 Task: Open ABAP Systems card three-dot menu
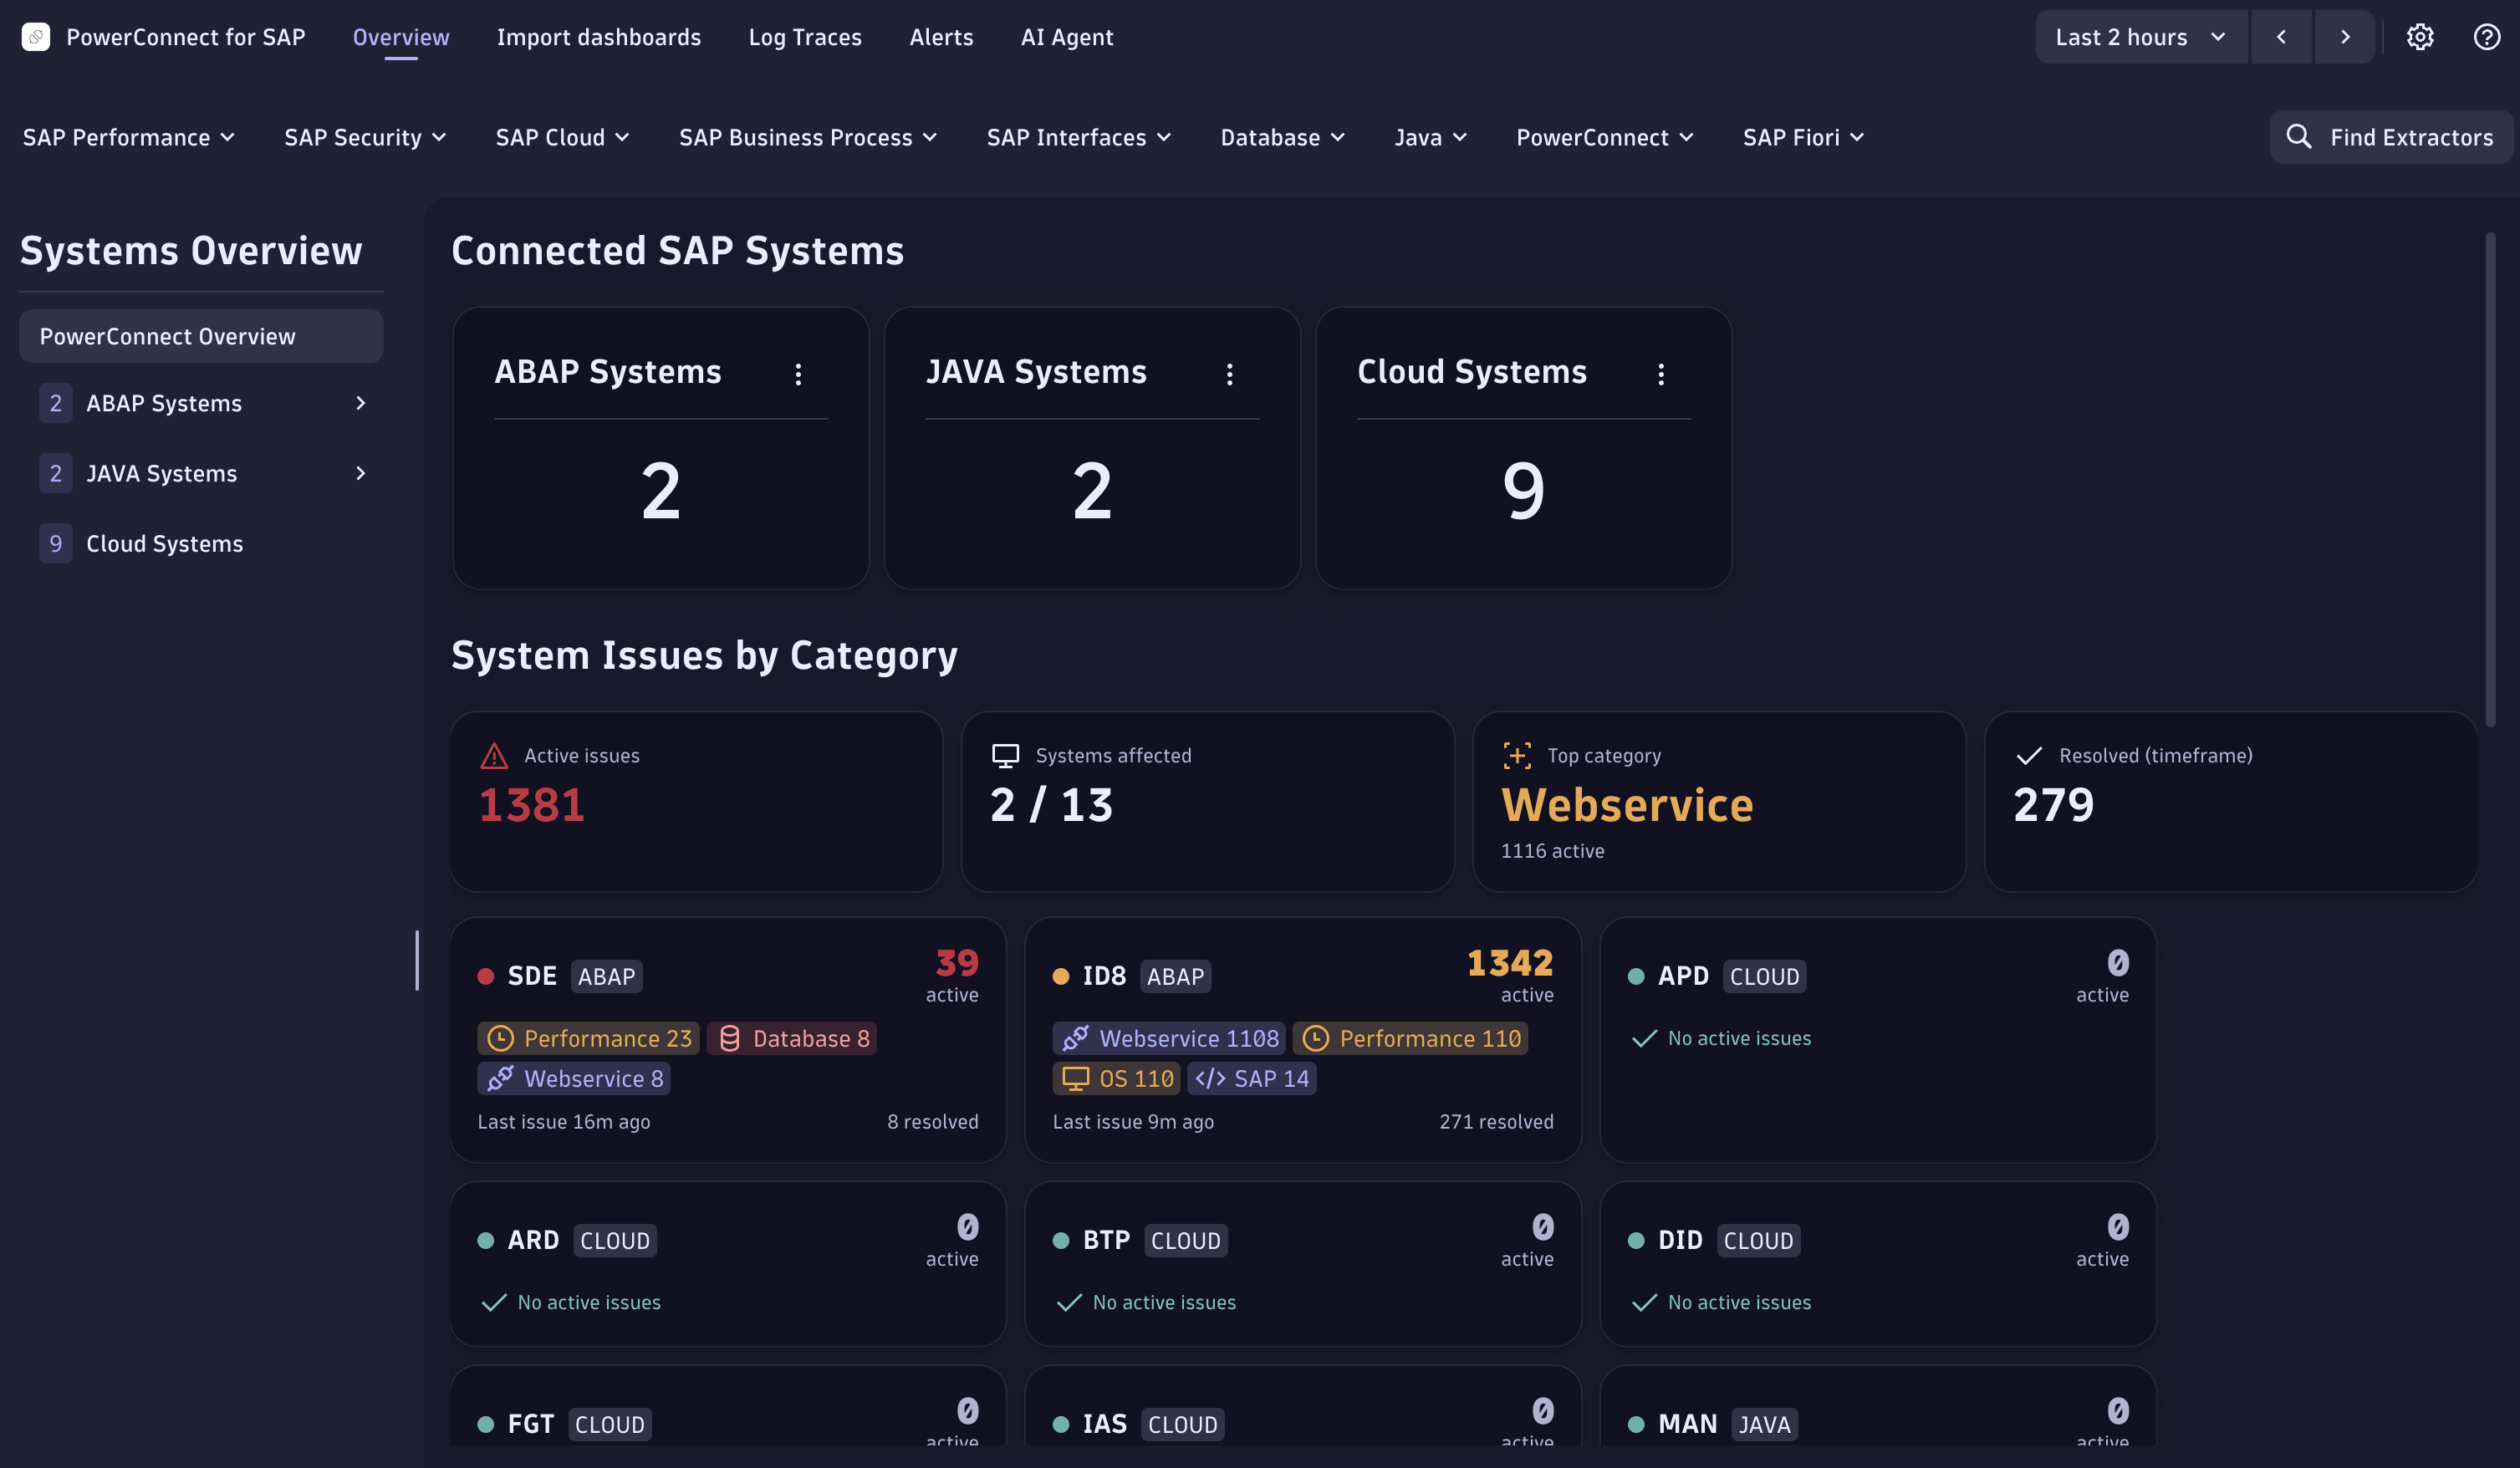point(798,374)
